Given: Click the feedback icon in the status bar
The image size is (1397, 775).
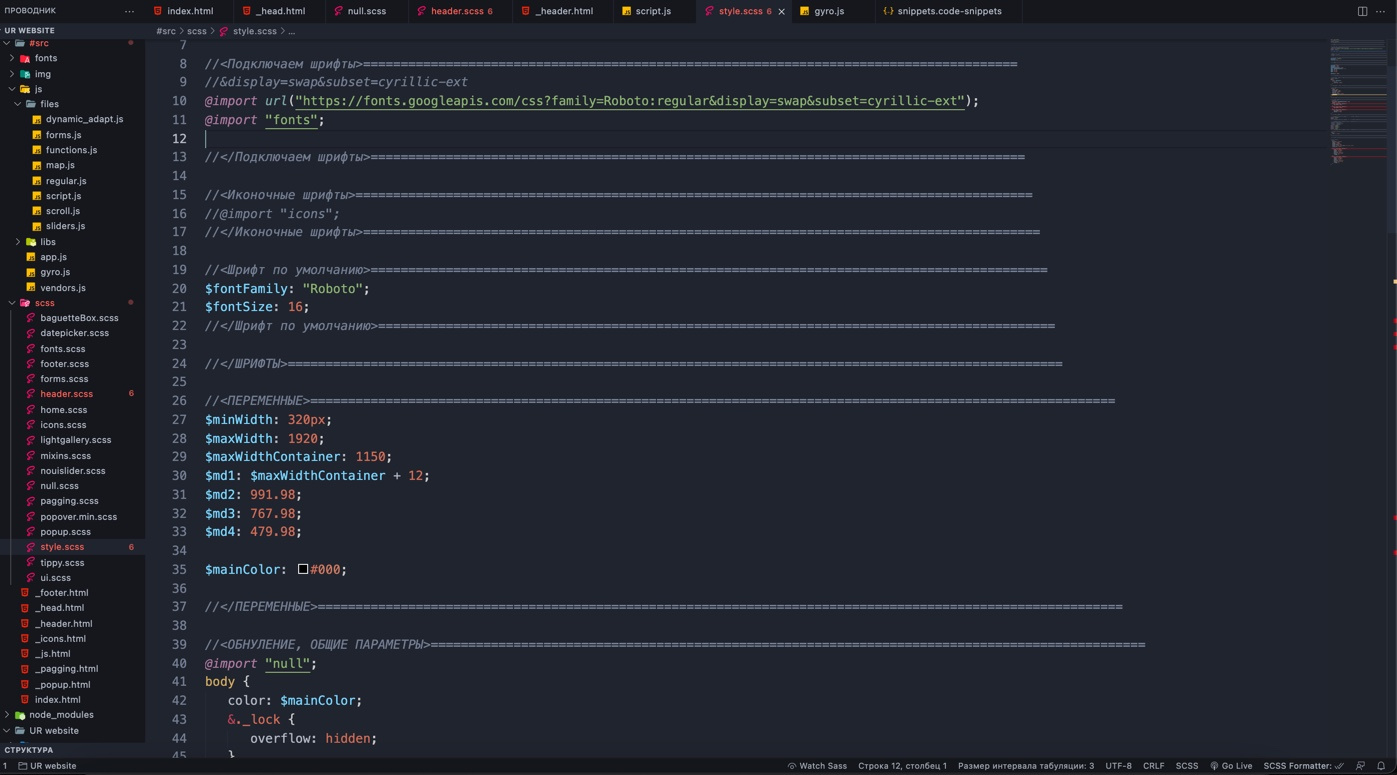Looking at the screenshot, I should pyautogui.click(x=1360, y=766).
